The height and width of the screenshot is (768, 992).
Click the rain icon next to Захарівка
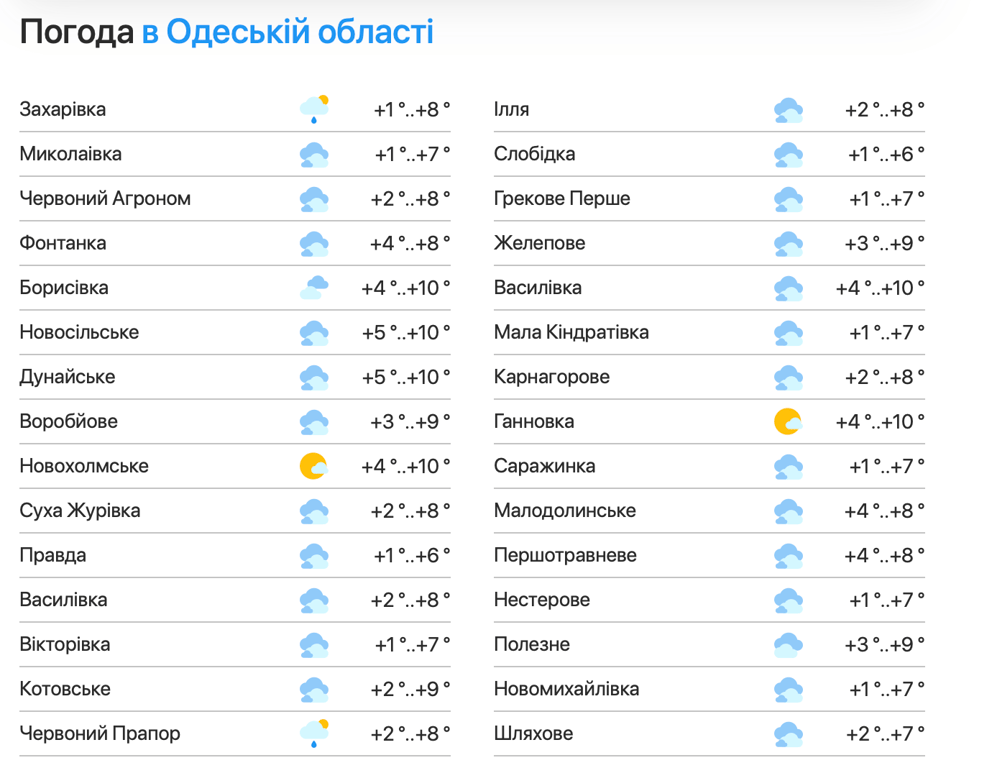point(314,109)
